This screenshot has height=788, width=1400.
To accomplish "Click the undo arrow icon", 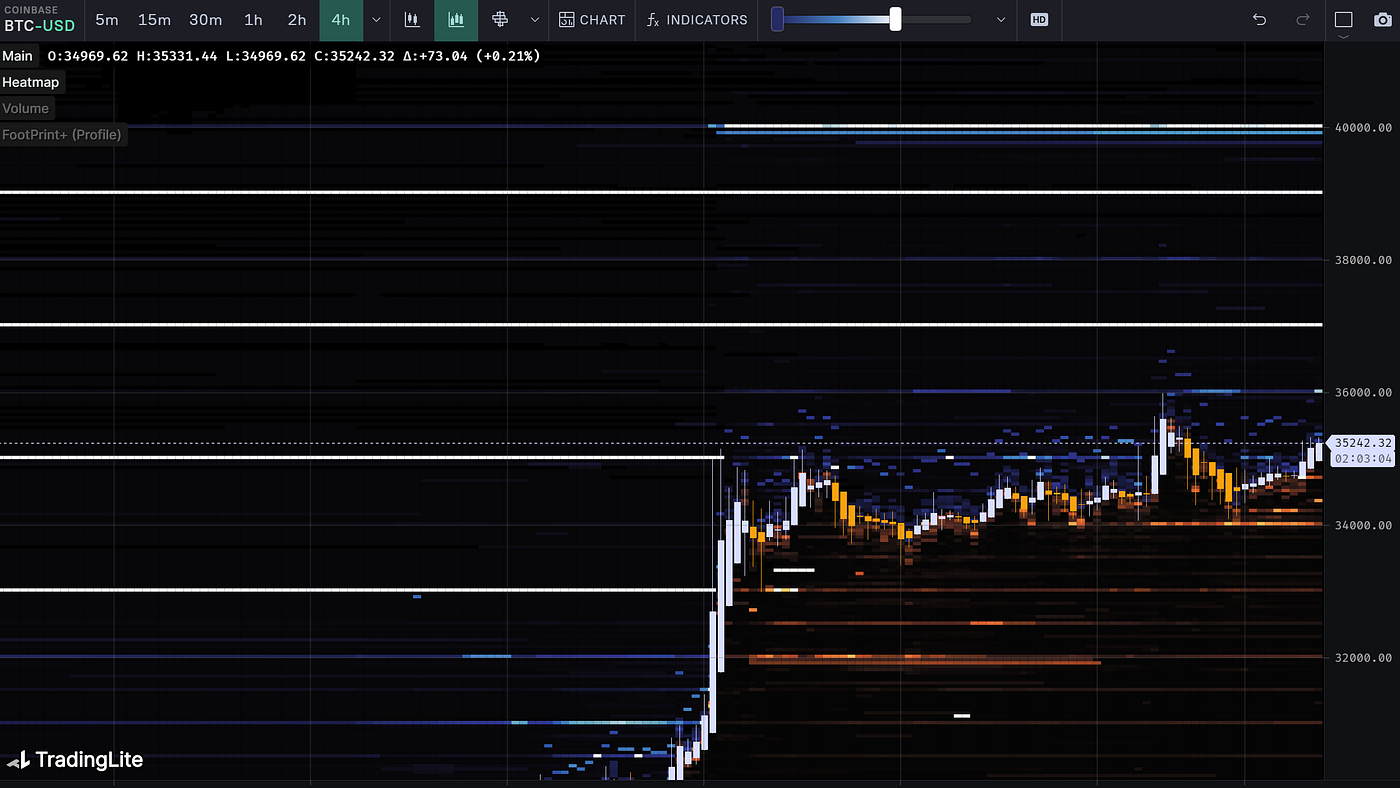I will [1260, 20].
